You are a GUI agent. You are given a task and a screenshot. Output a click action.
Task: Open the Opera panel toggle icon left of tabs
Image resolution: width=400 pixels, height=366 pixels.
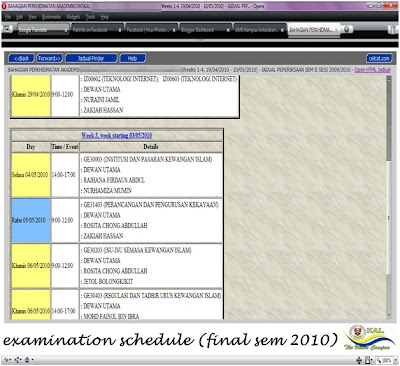click(7, 29)
